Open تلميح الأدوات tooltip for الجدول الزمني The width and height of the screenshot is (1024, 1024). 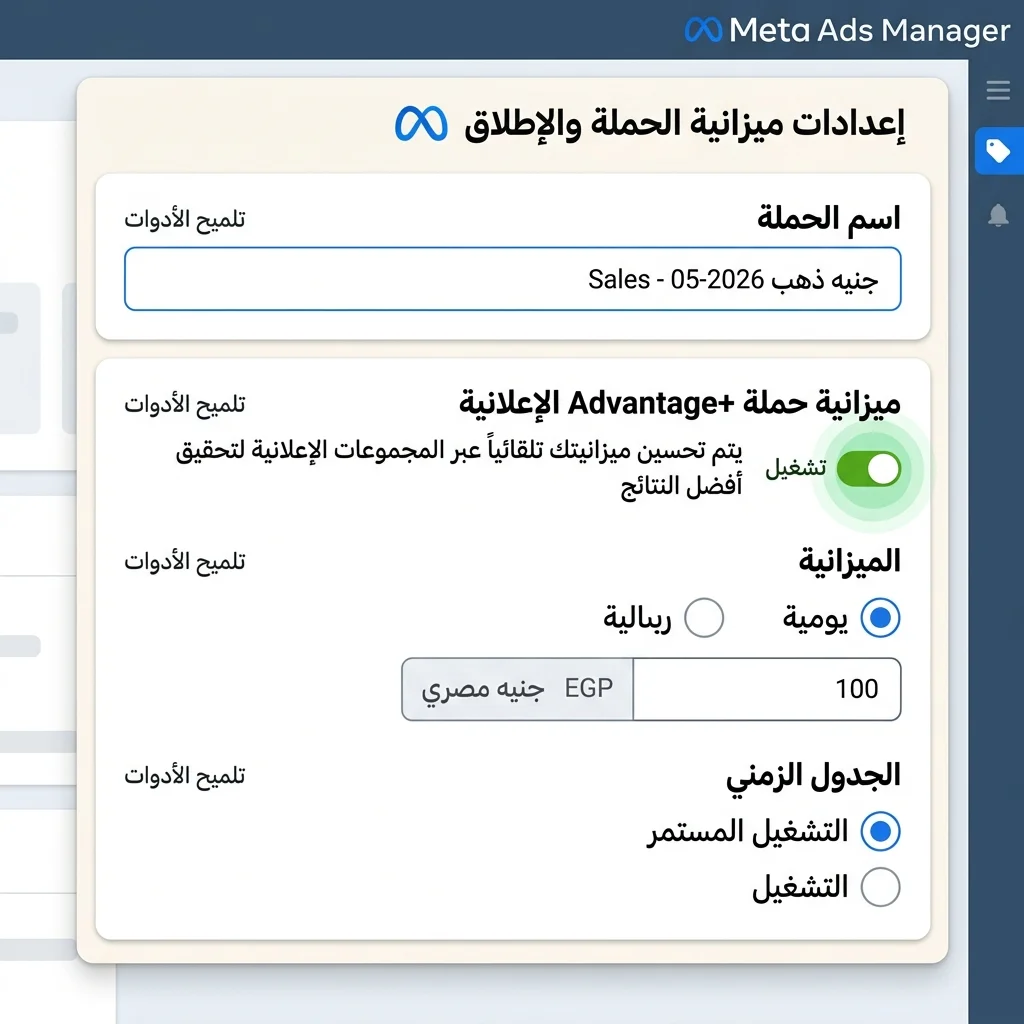point(185,776)
